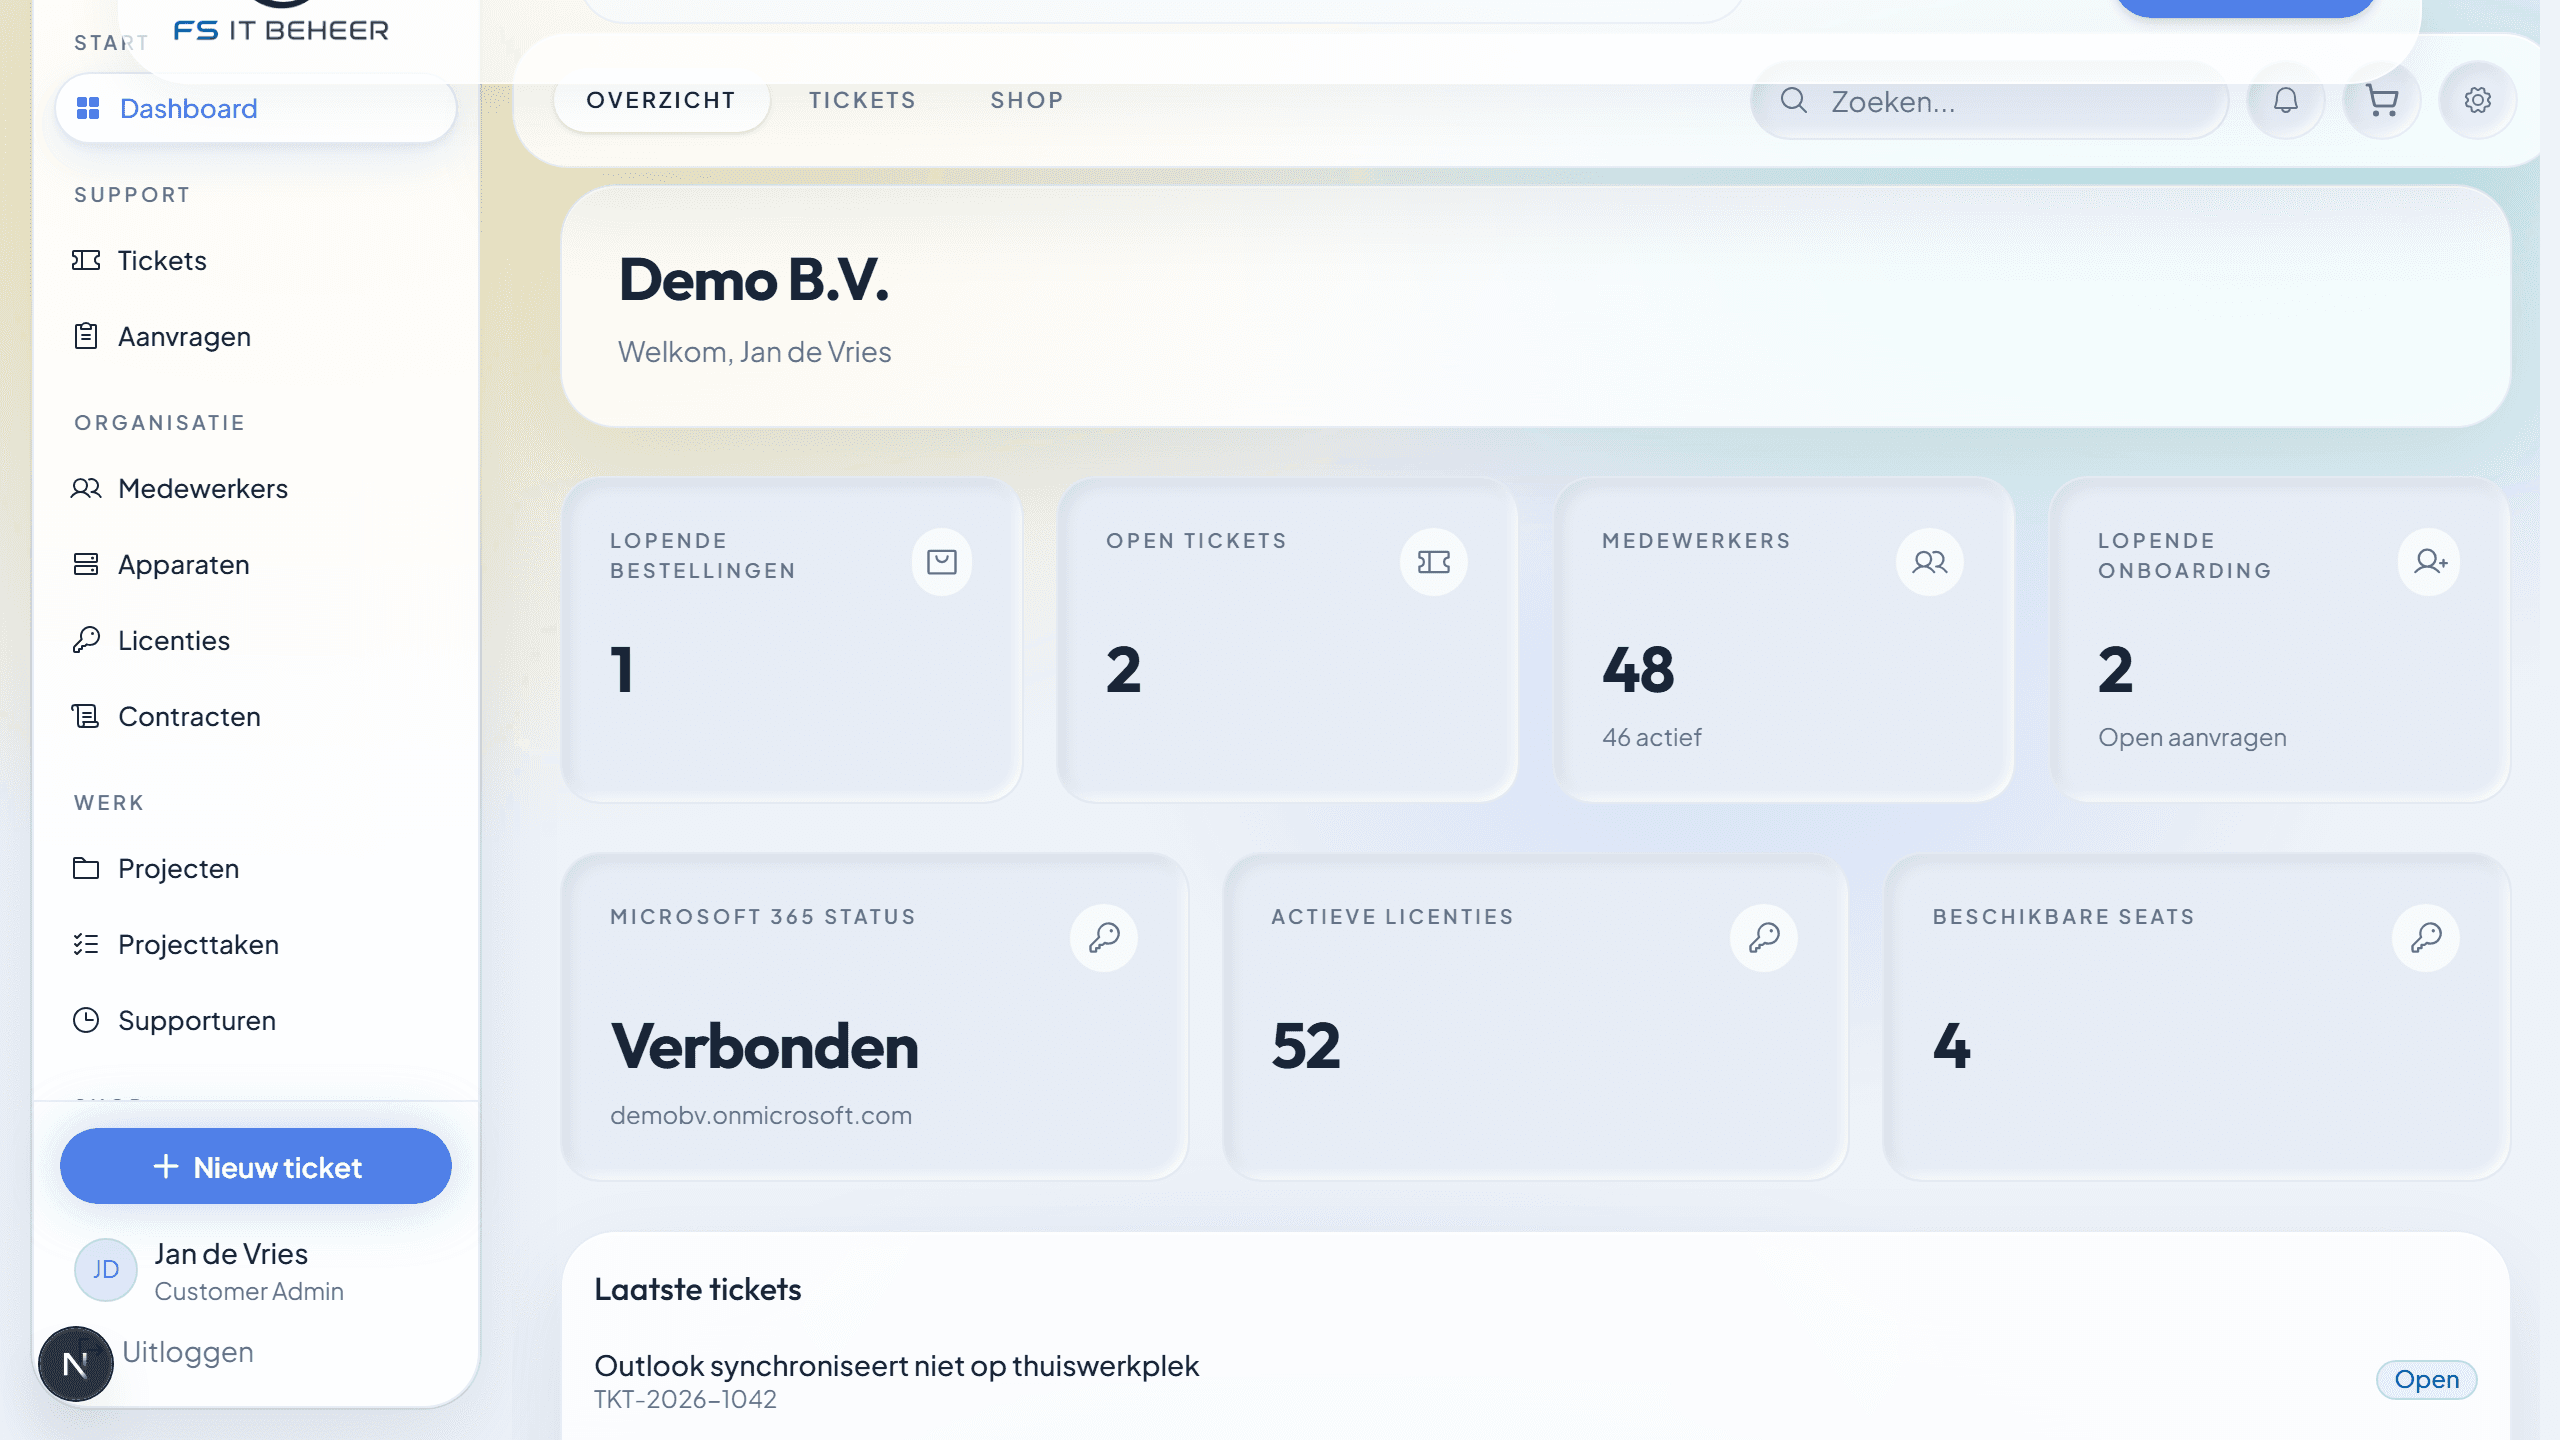Click the Projecten folder icon
Image resolution: width=2560 pixels, height=1440 pixels.
pyautogui.click(x=86, y=868)
